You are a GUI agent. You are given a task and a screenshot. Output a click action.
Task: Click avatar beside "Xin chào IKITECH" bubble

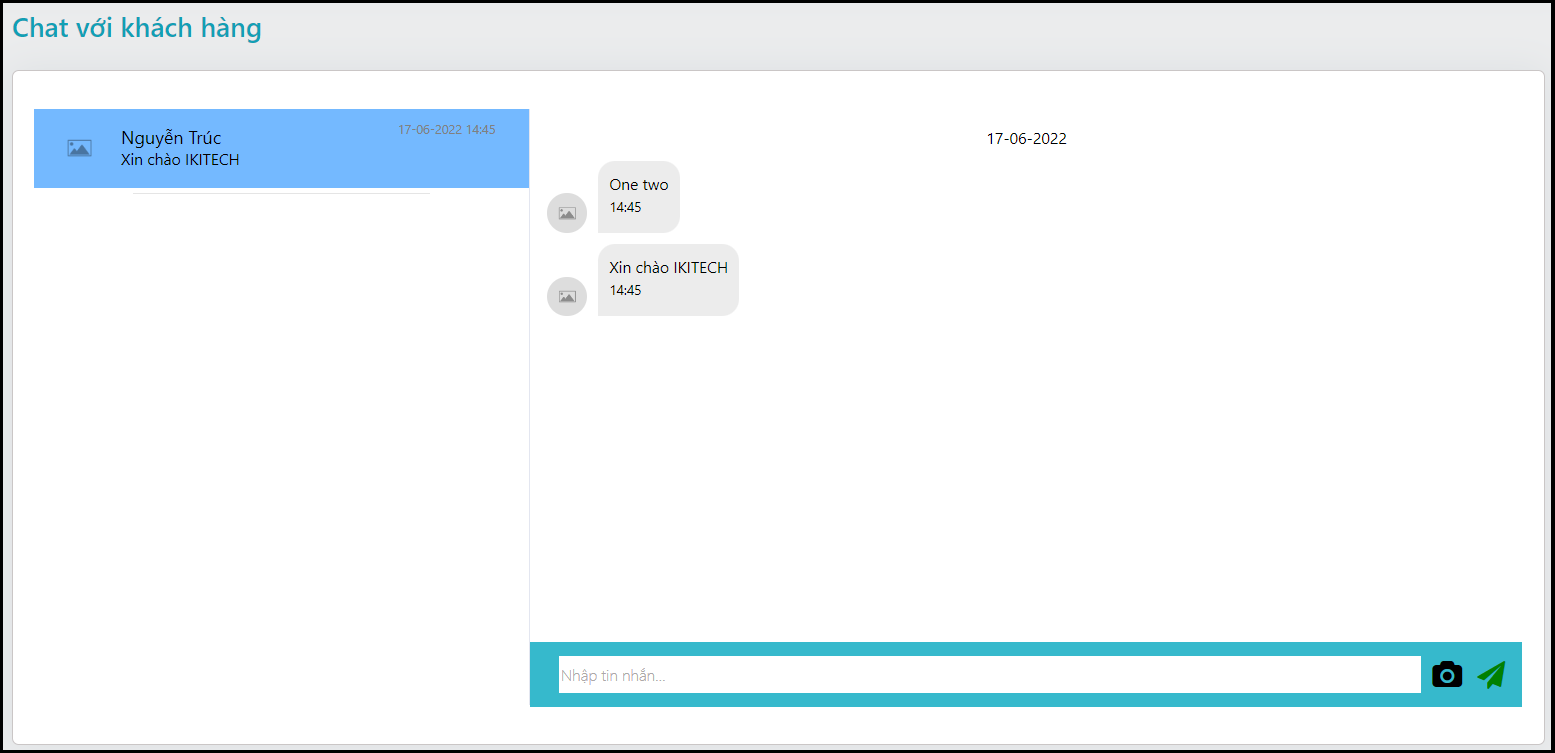(x=567, y=297)
